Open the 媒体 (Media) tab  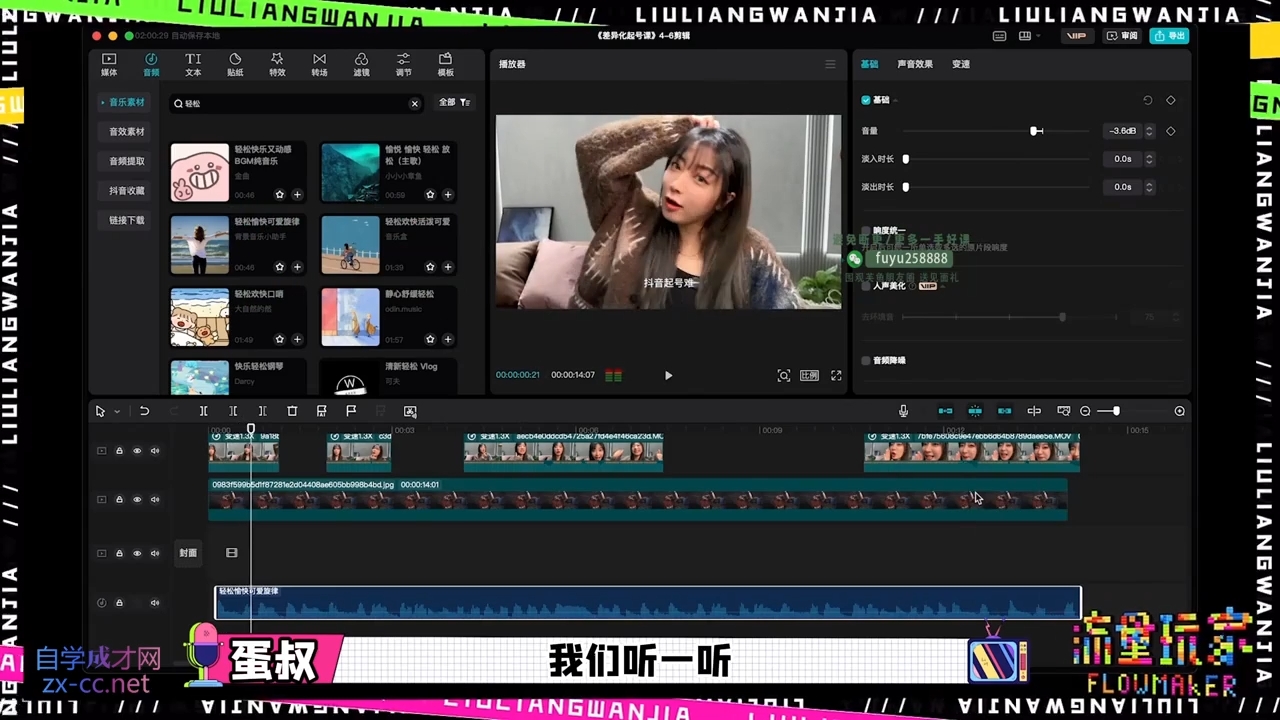pos(109,65)
